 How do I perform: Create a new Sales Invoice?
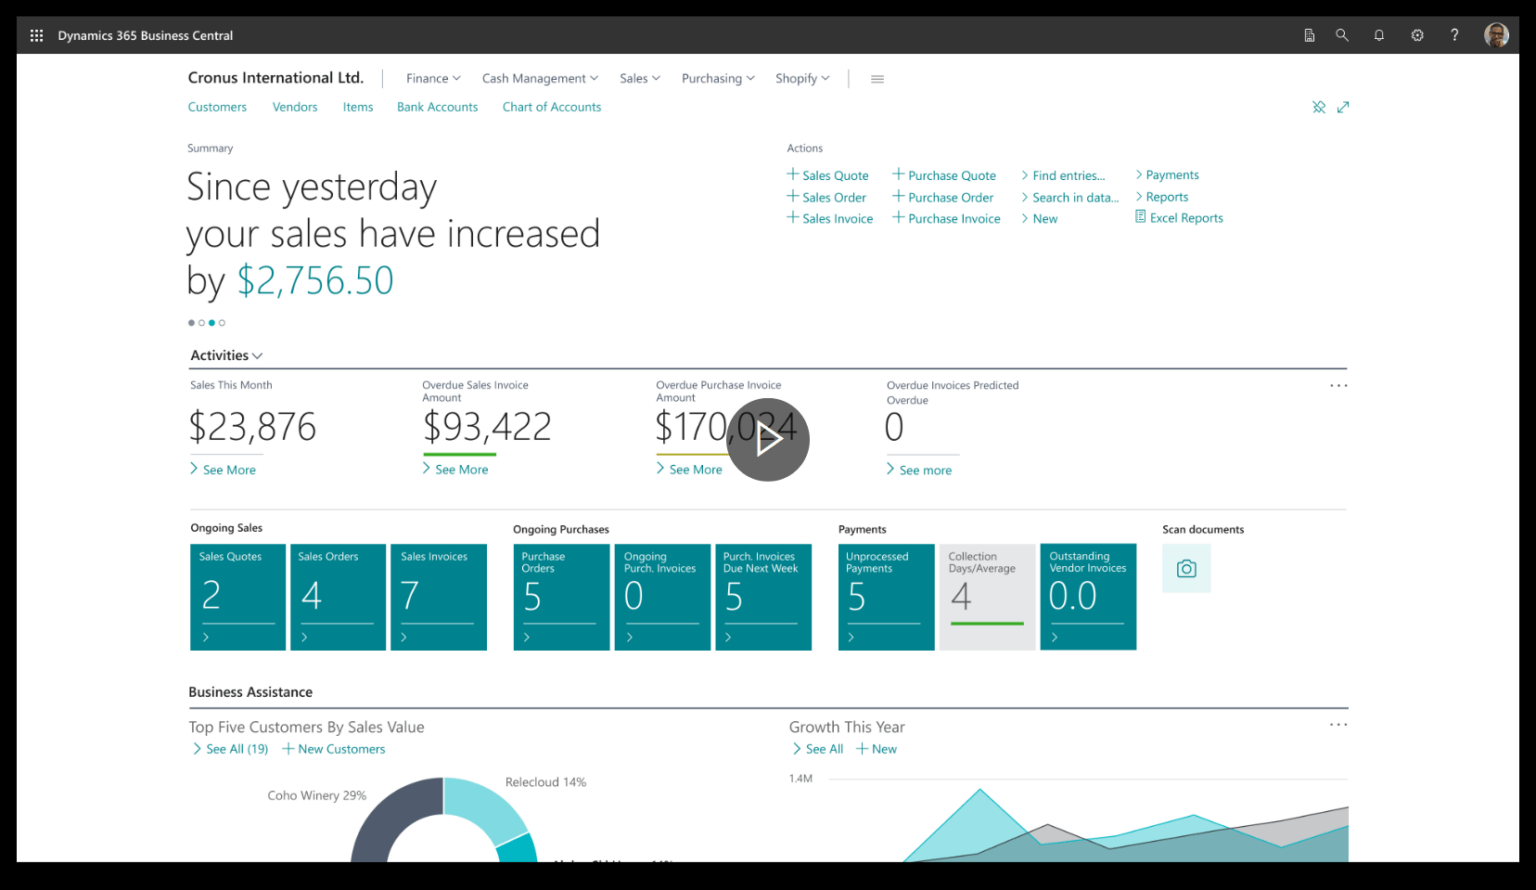[829, 219]
